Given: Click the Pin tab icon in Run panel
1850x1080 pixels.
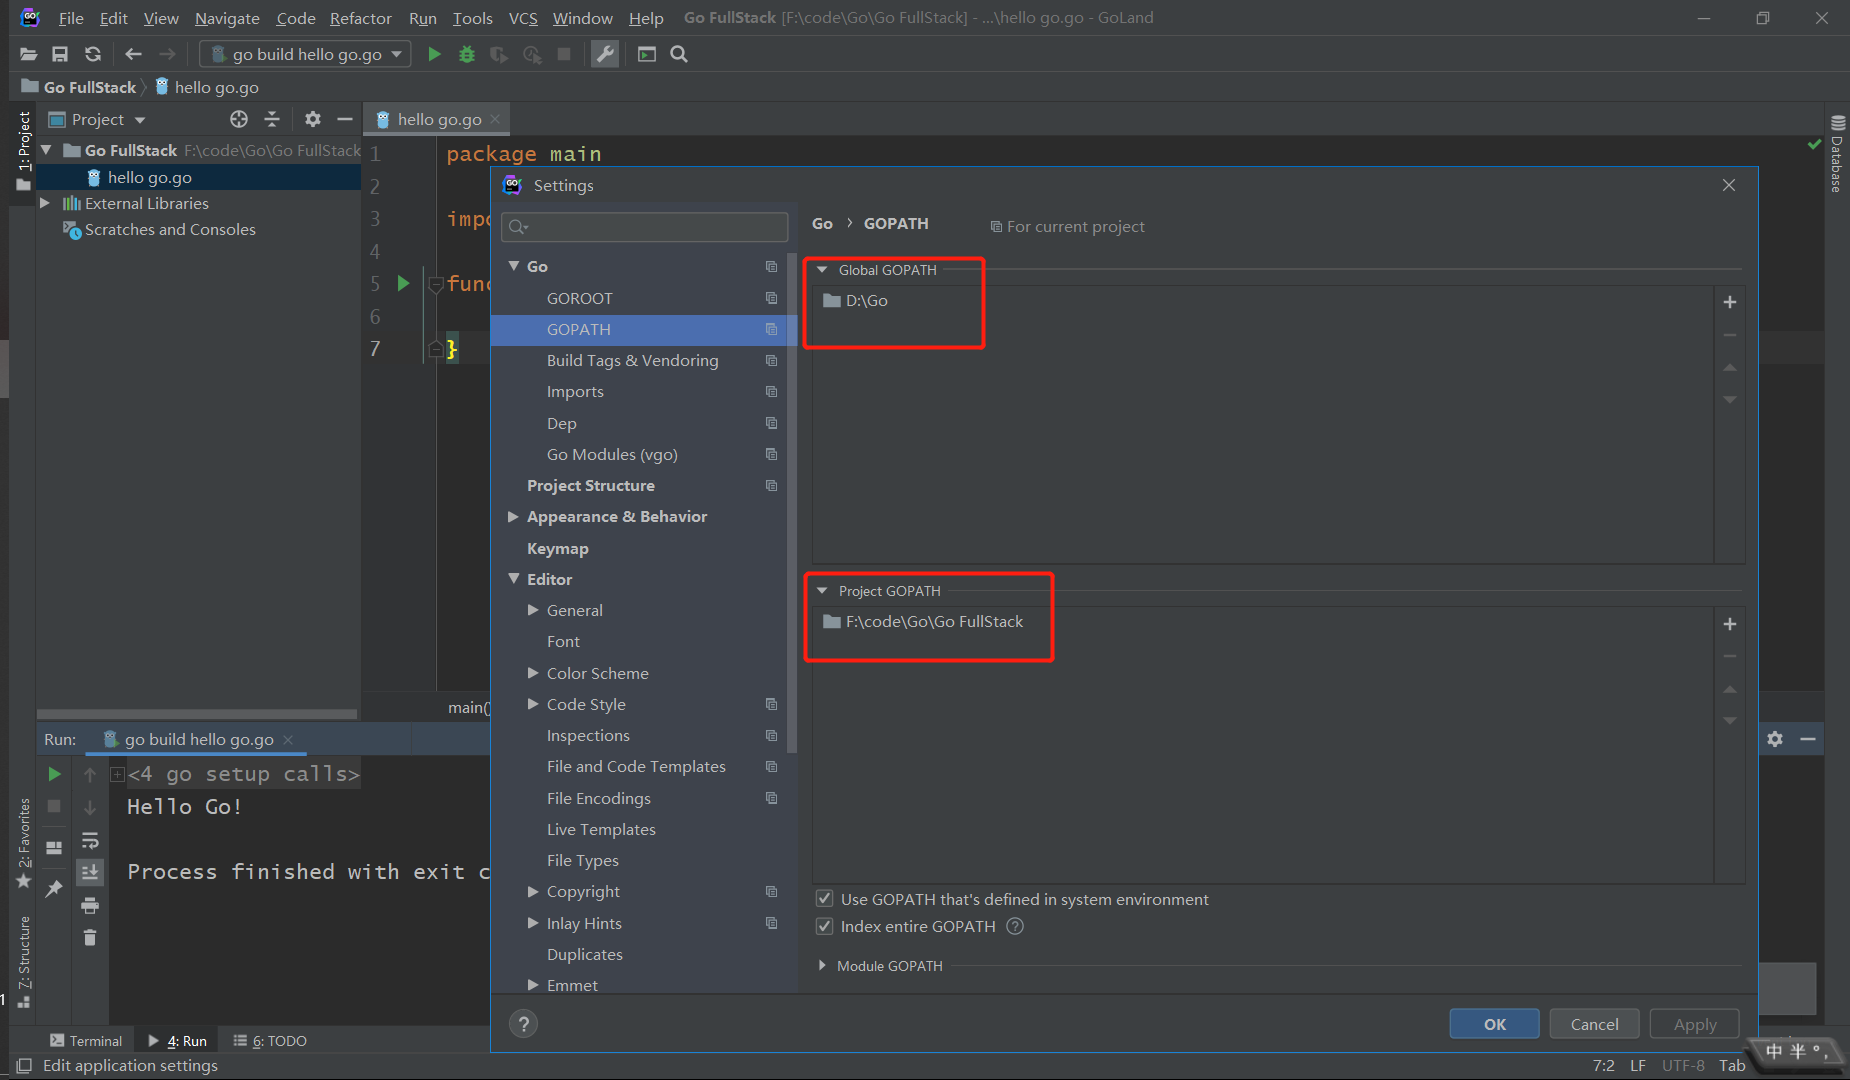Looking at the screenshot, I should tap(54, 888).
